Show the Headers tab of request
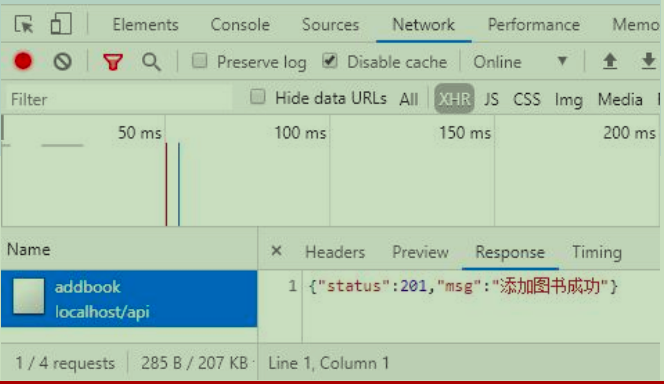Screen dimensions: 664x384 (335, 252)
